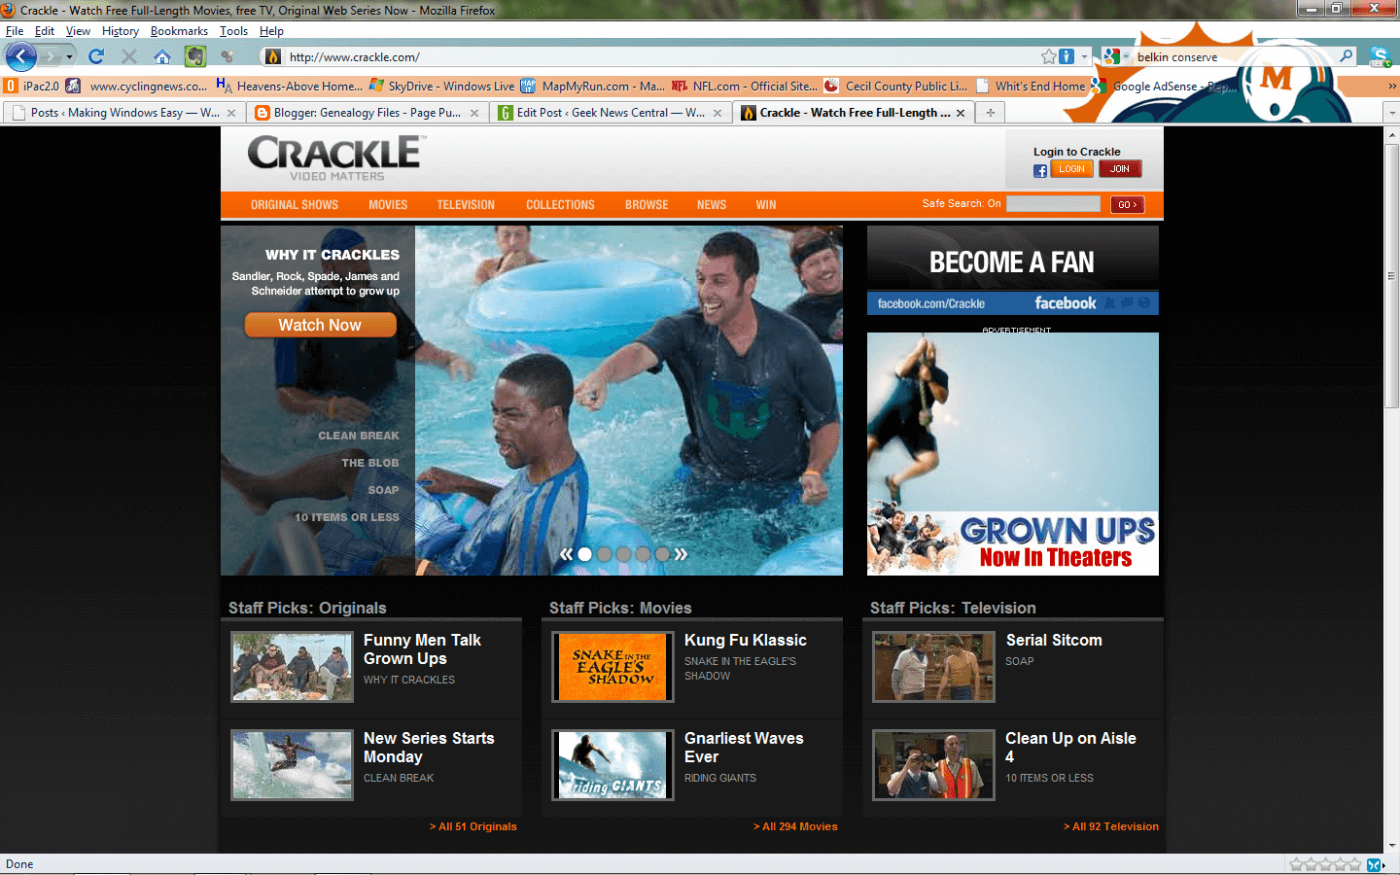Open the www.cyclingnews.com bookmark
Image resolution: width=1400 pixels, height=875 pixels.
click(138, 86)
